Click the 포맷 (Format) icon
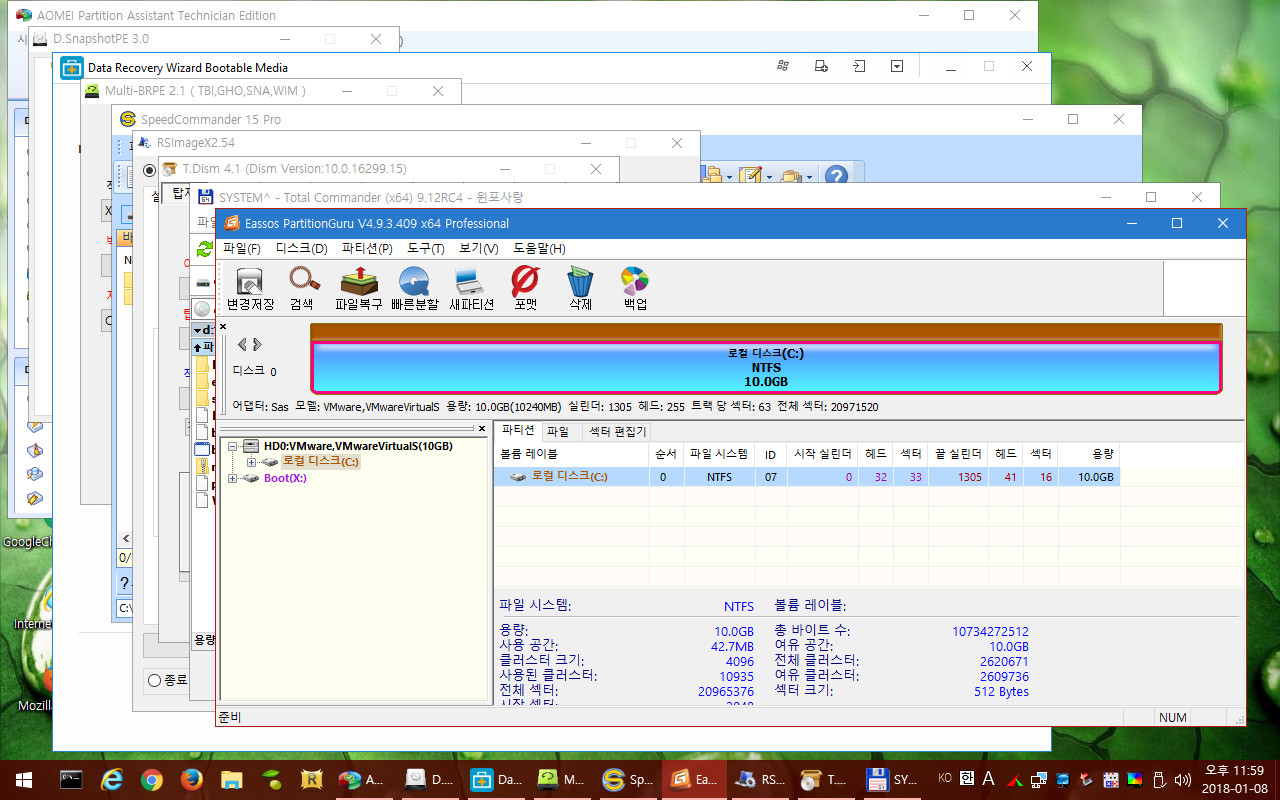Screen dimensions: 1280x800 525,289
